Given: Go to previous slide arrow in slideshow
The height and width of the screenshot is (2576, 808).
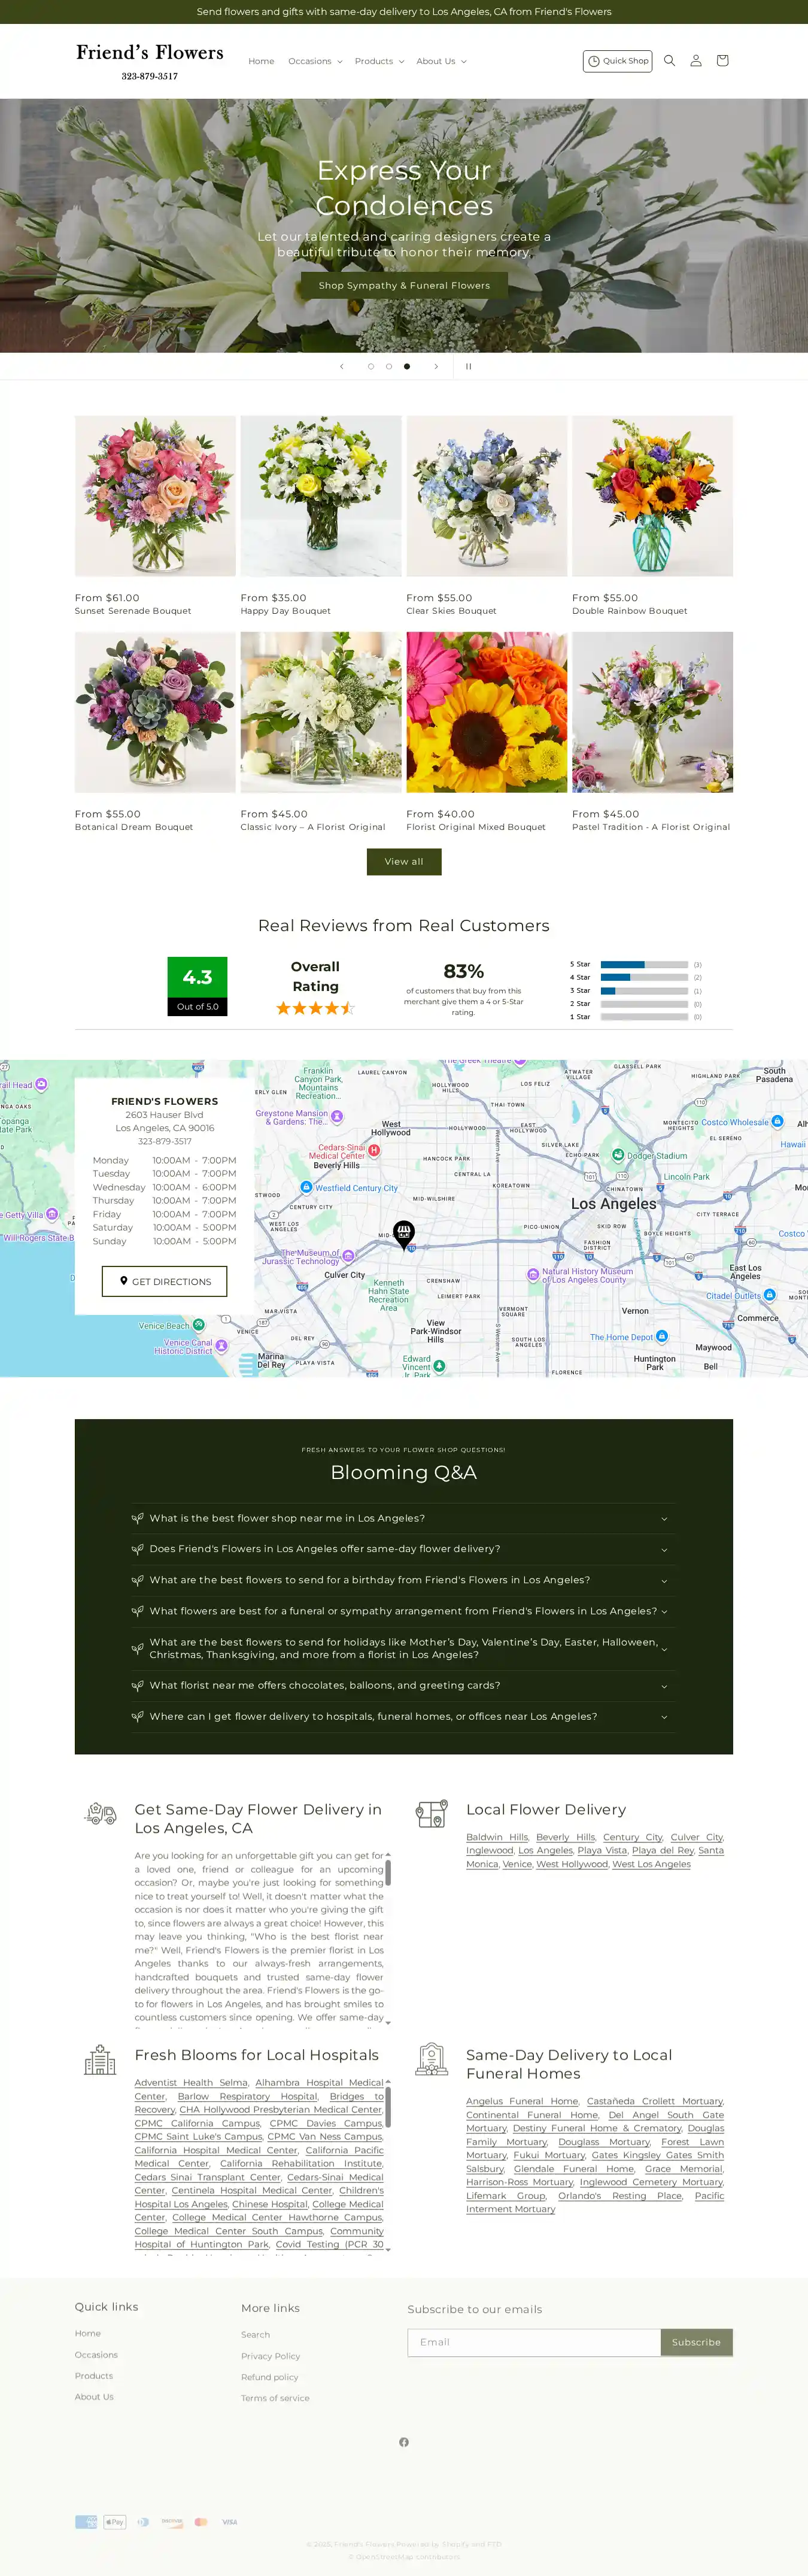Looking at the screenshot, I should 342,366.
